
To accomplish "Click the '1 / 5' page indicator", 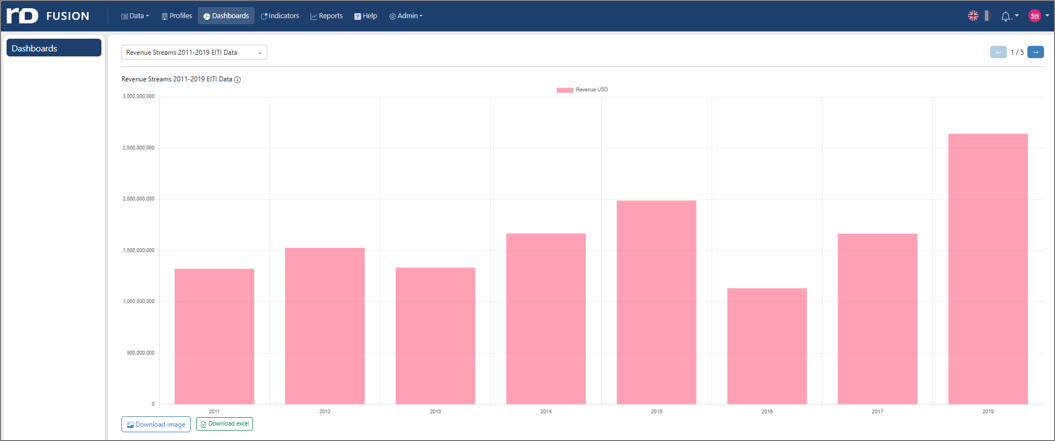I will pos(1017,53).
